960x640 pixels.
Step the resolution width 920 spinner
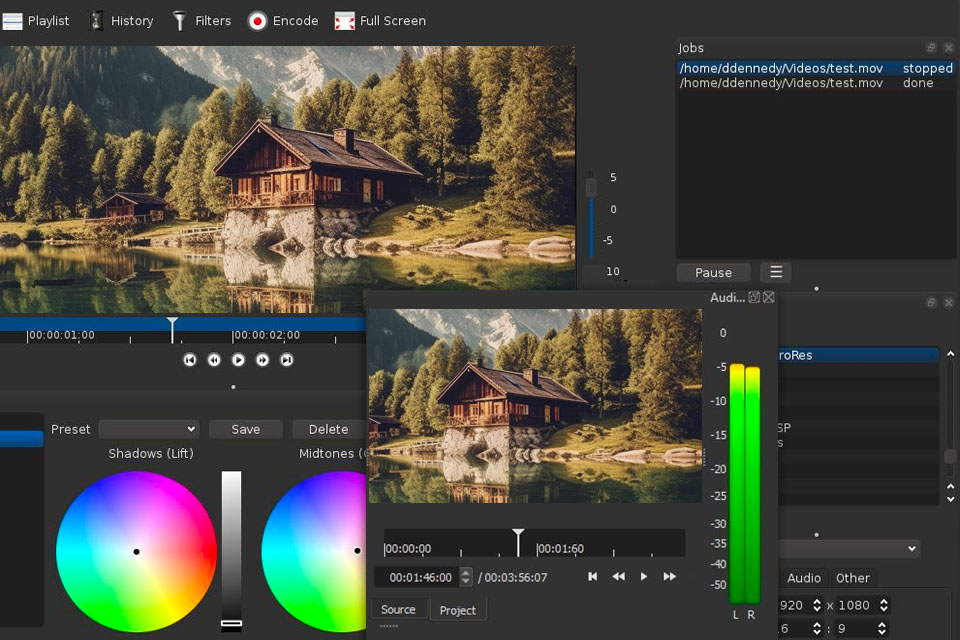click(816, 605)
